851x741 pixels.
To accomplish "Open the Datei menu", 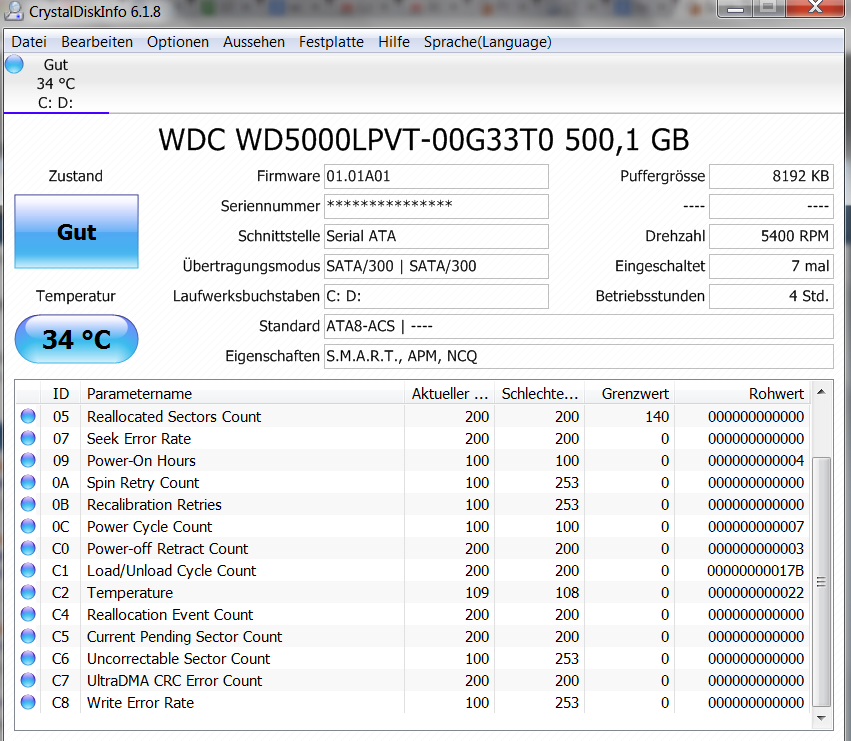I will click(x=29, y=42).
